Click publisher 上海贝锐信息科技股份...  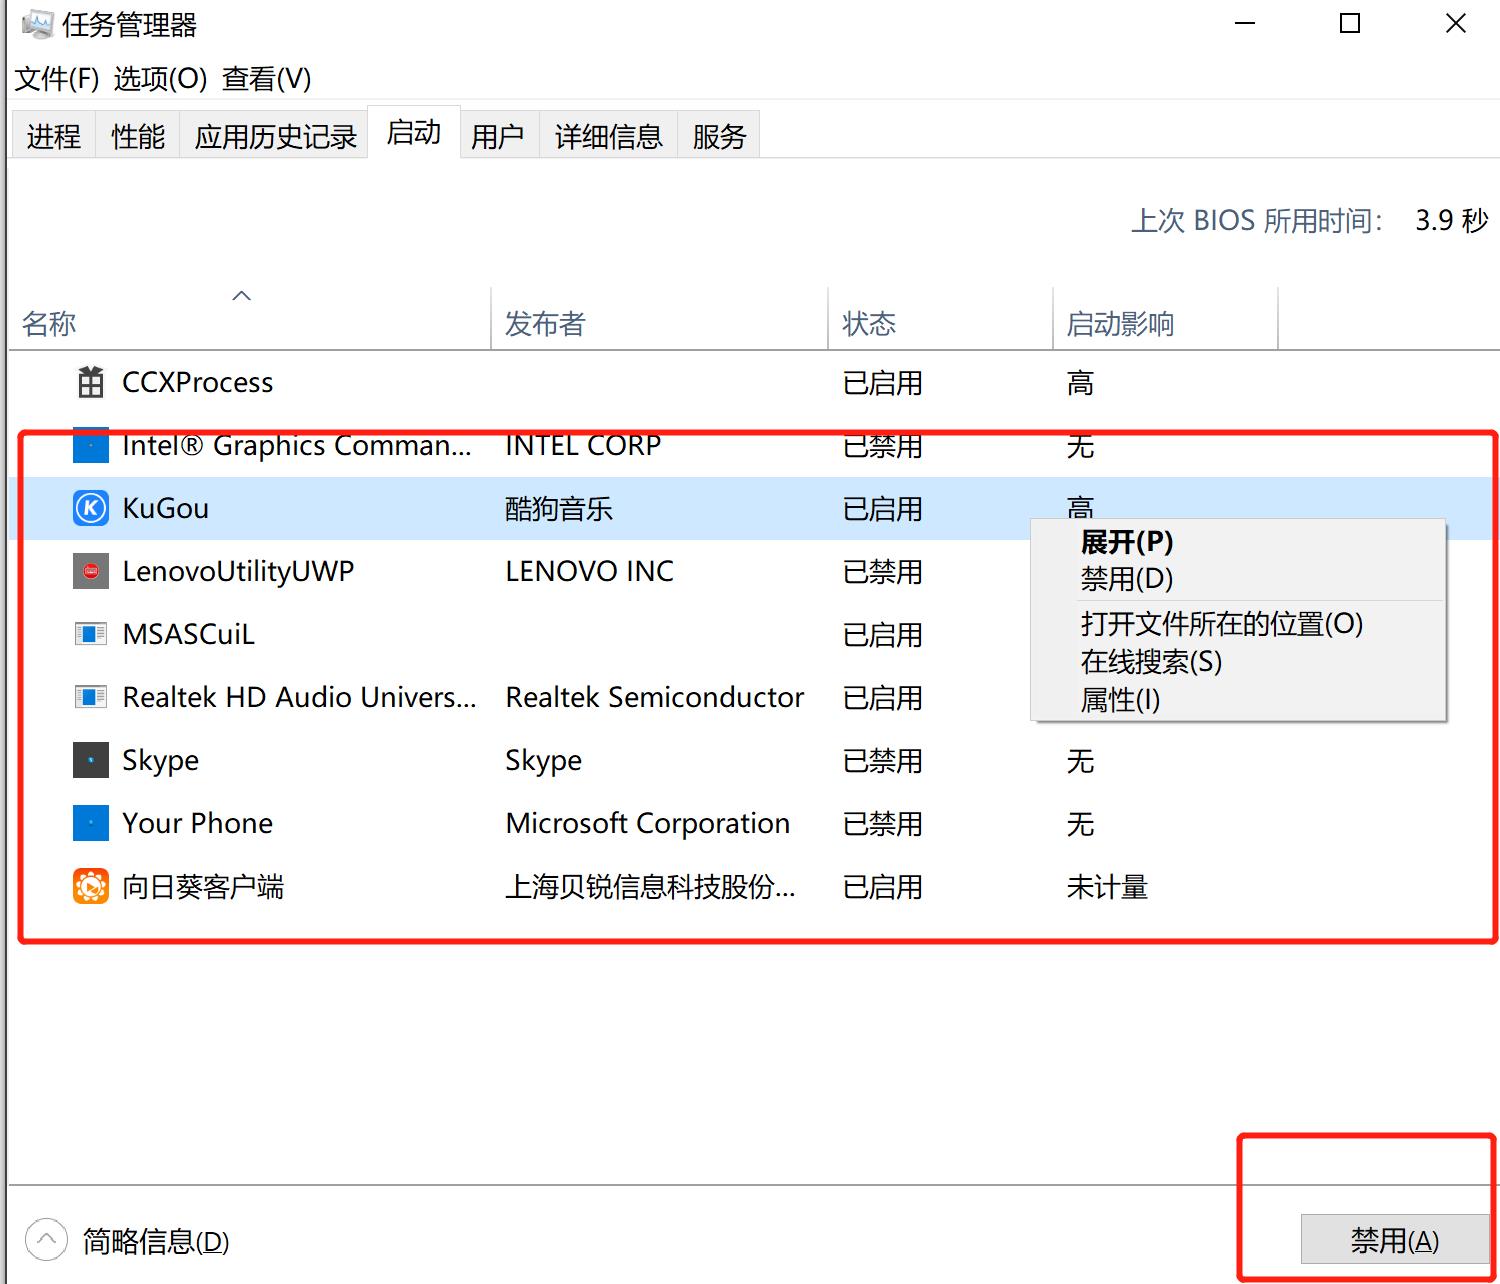coord(650,887)
